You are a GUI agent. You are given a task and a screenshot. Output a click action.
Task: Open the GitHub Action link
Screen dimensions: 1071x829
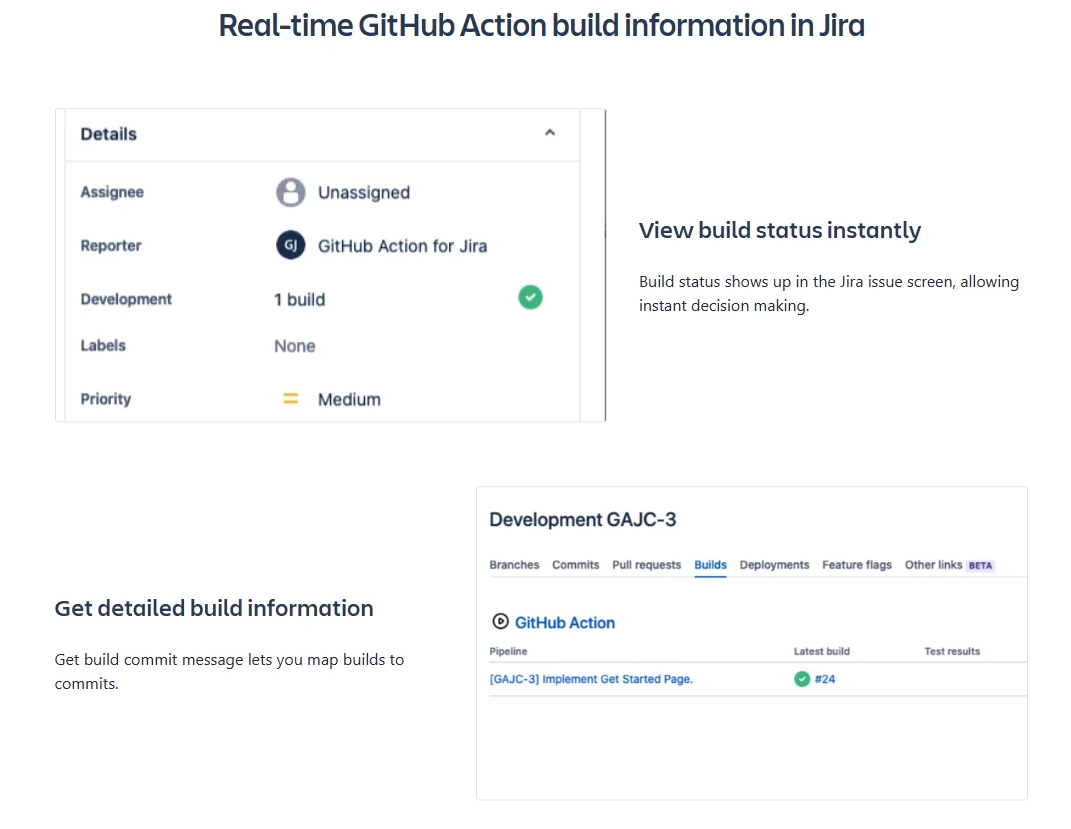click(565, 621)
